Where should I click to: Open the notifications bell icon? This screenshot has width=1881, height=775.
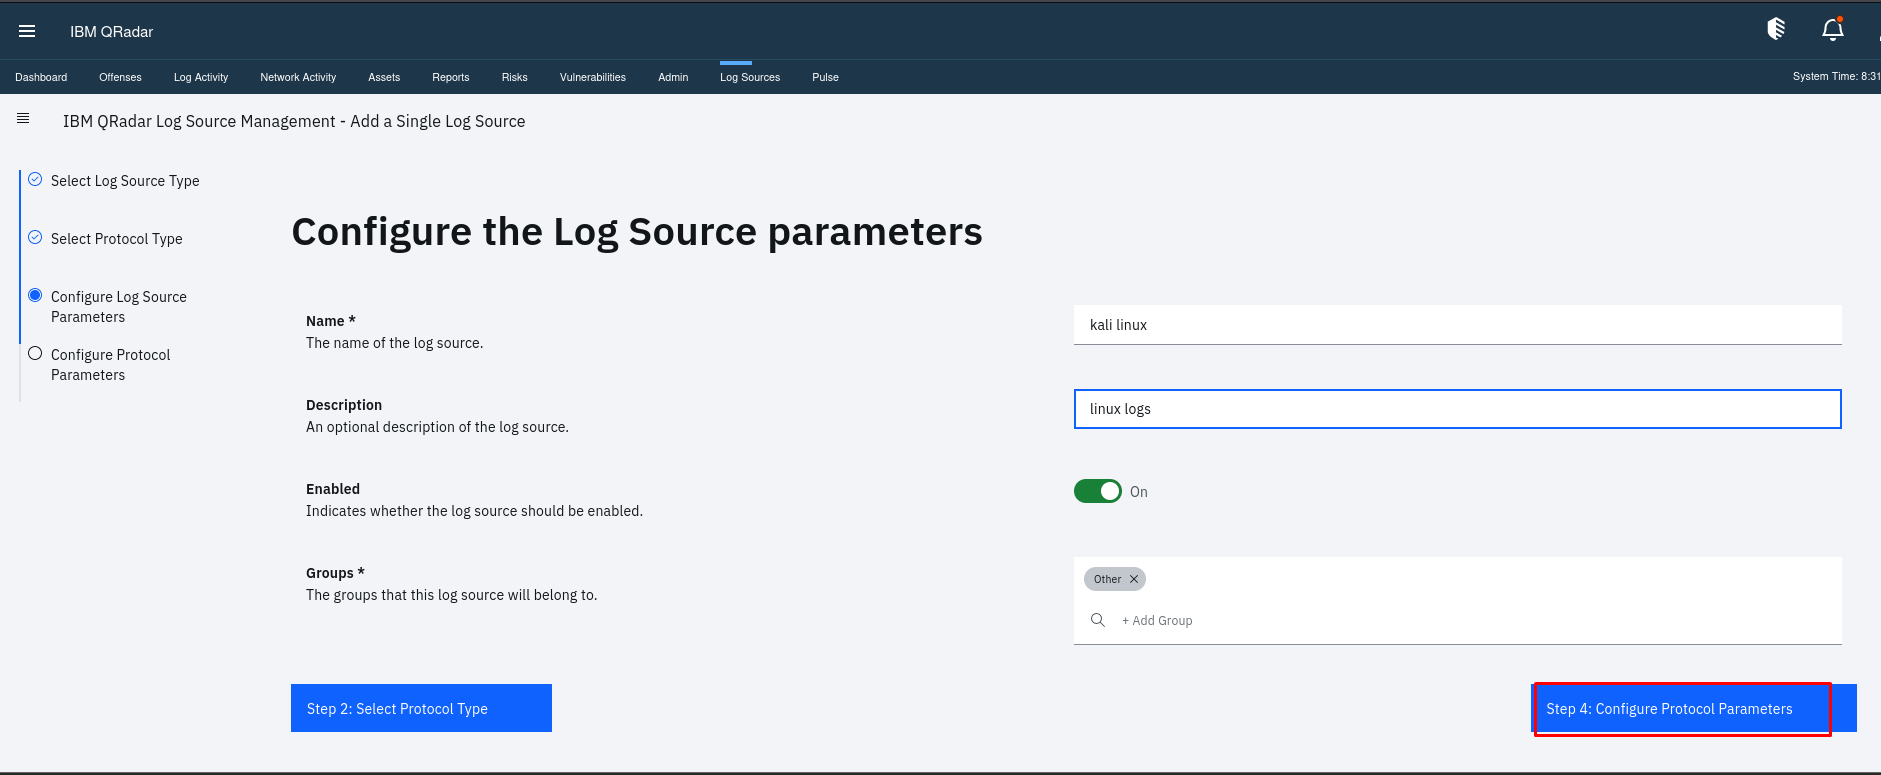(1832, 30)
